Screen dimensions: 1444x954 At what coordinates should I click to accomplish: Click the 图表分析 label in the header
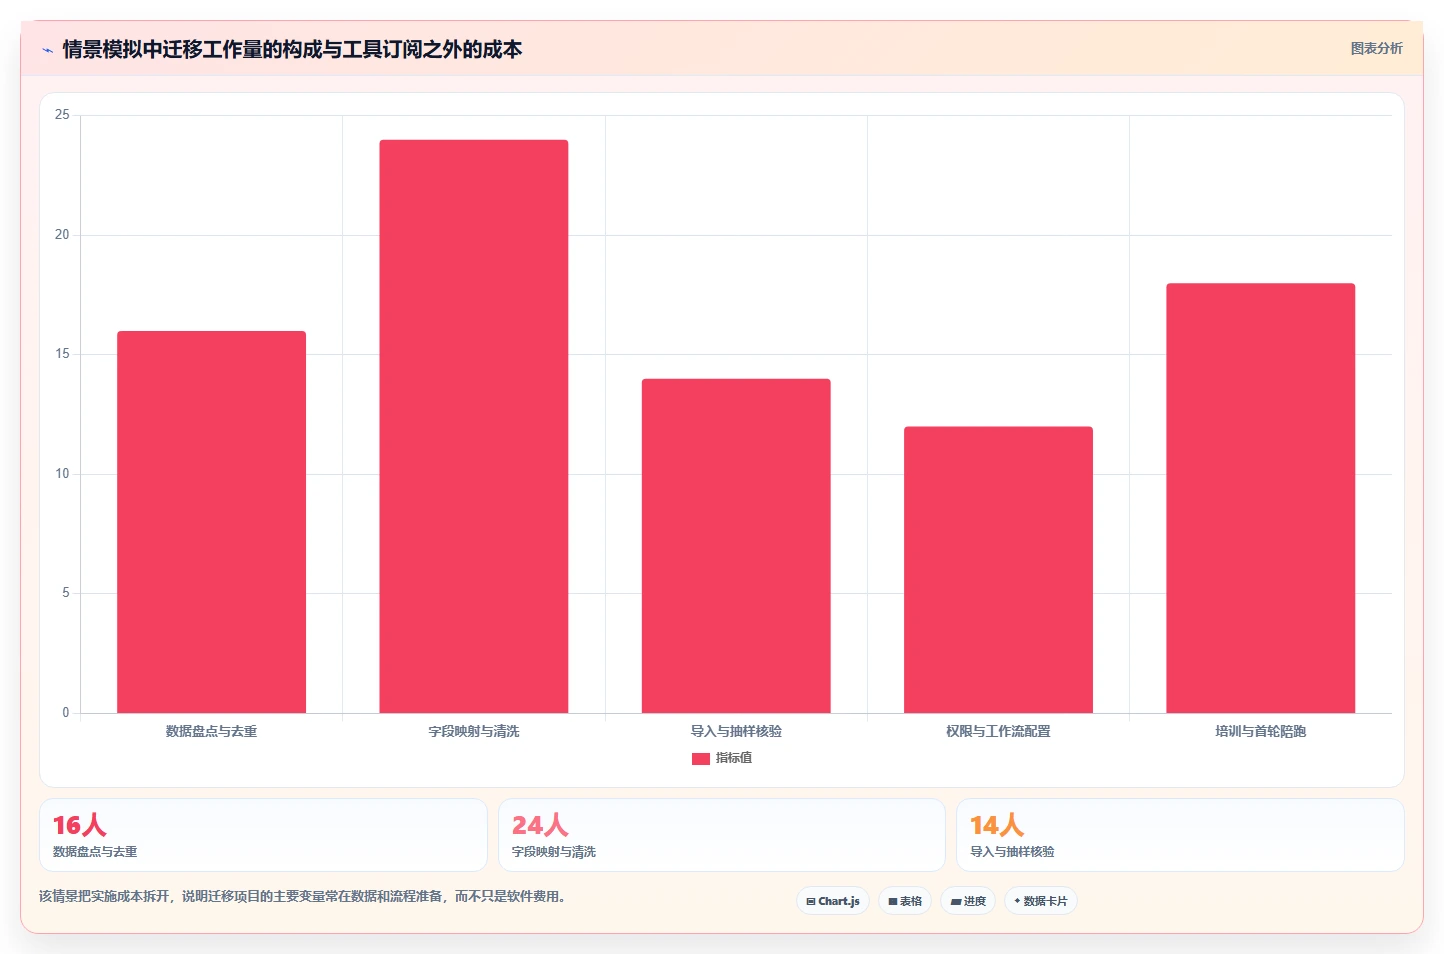(1376, 48)
